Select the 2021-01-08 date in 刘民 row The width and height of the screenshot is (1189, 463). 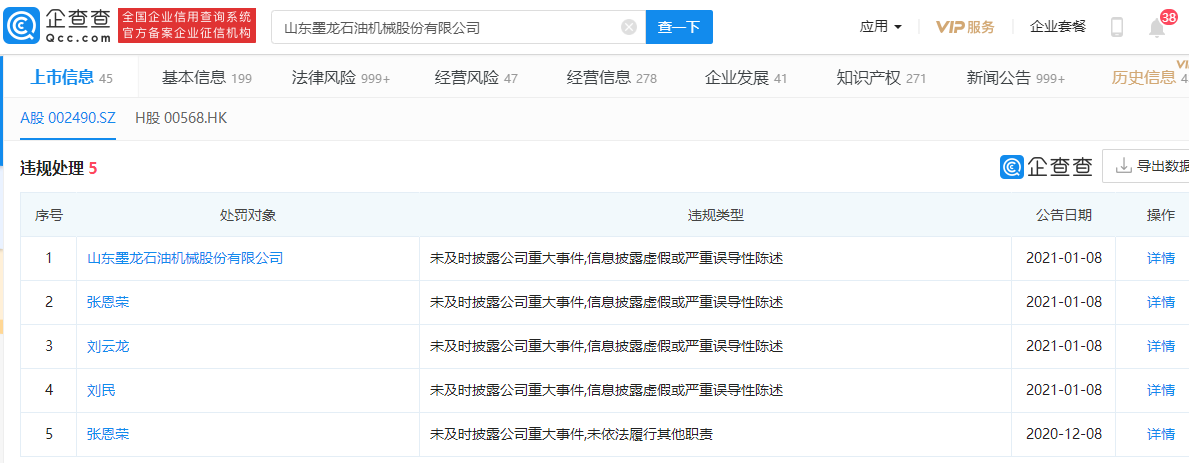(1064, 390)
